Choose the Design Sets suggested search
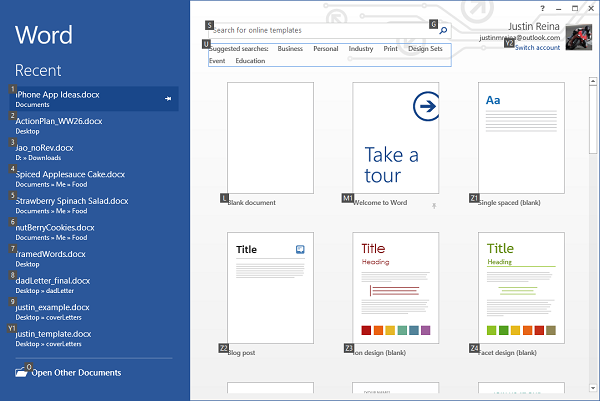 (425, 48)
